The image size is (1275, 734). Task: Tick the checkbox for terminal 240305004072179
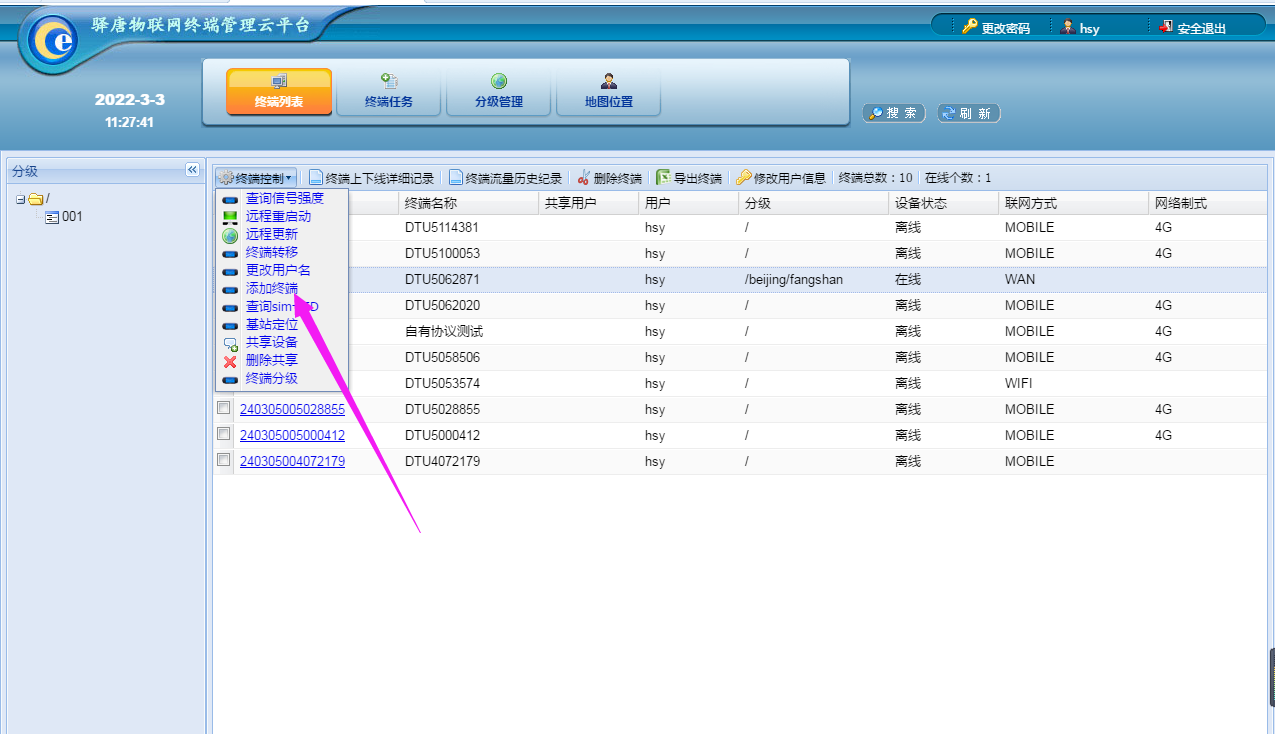point(224,460)
